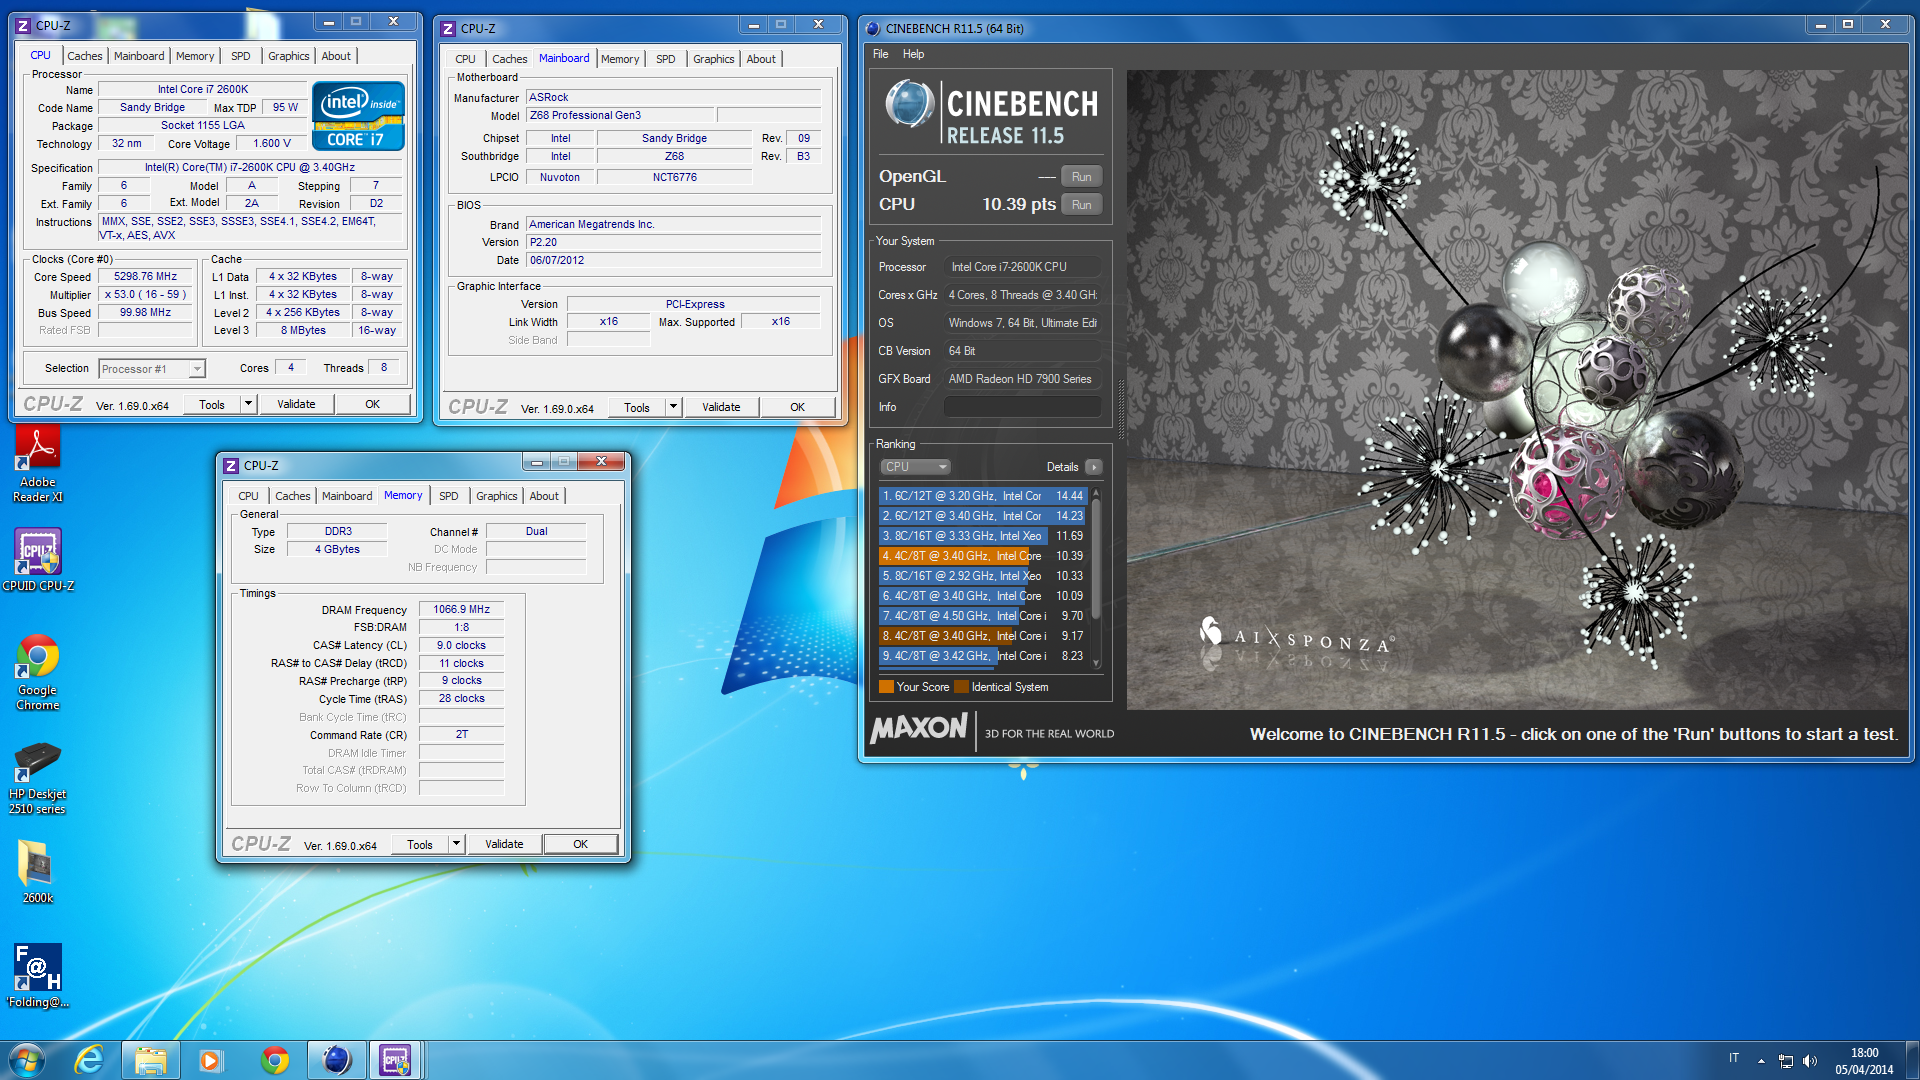This screenshot has height=1080, width=1920.
Task: Click the Cinebench Info input field
Action: (1022, 407)
